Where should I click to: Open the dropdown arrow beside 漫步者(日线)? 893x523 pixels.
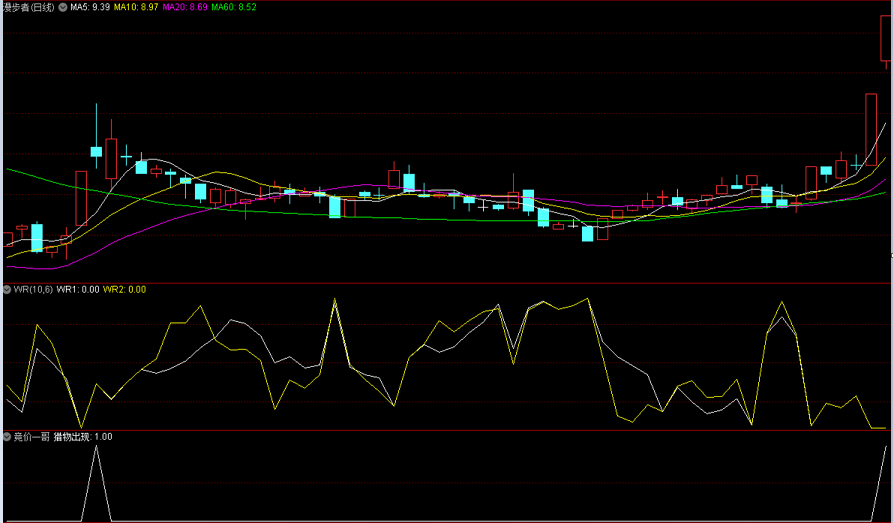[63, 7]
